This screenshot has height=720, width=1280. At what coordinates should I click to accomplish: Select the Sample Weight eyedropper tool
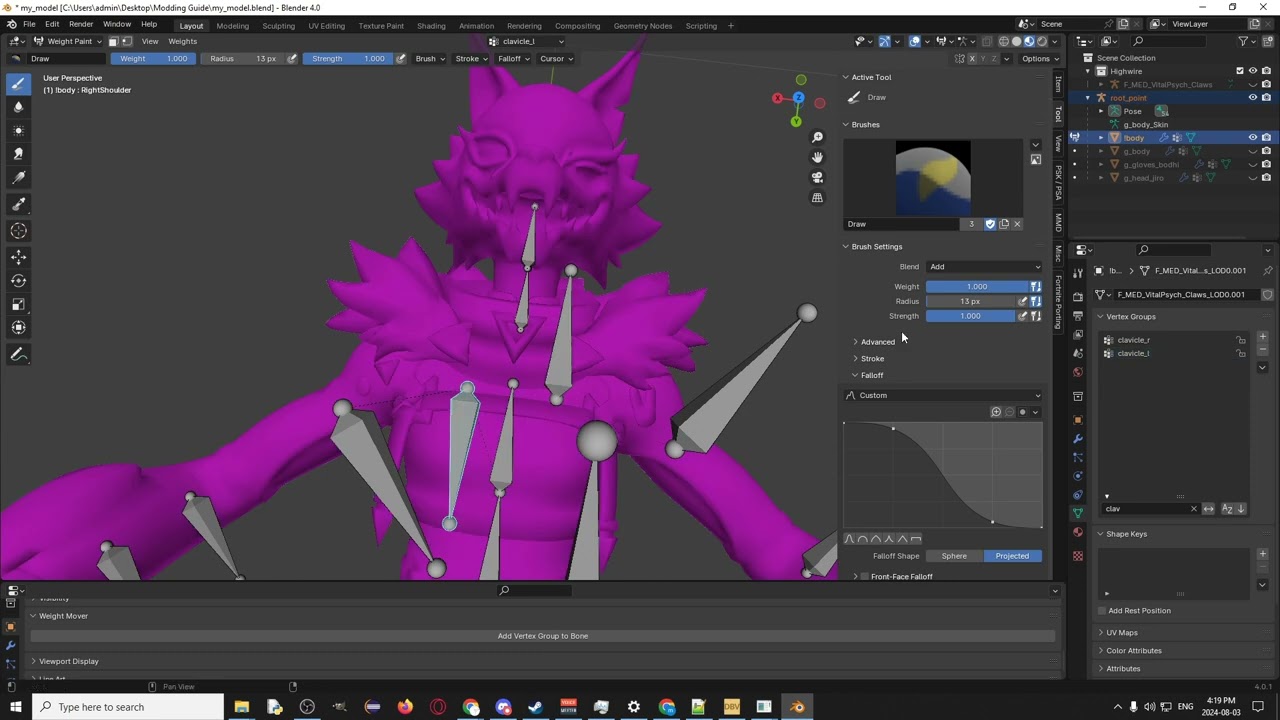tap(18, 204)
